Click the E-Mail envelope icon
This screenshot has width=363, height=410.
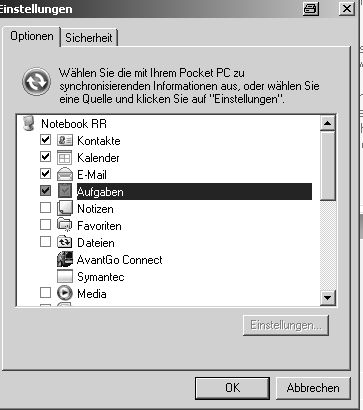[x=65, y=175]
